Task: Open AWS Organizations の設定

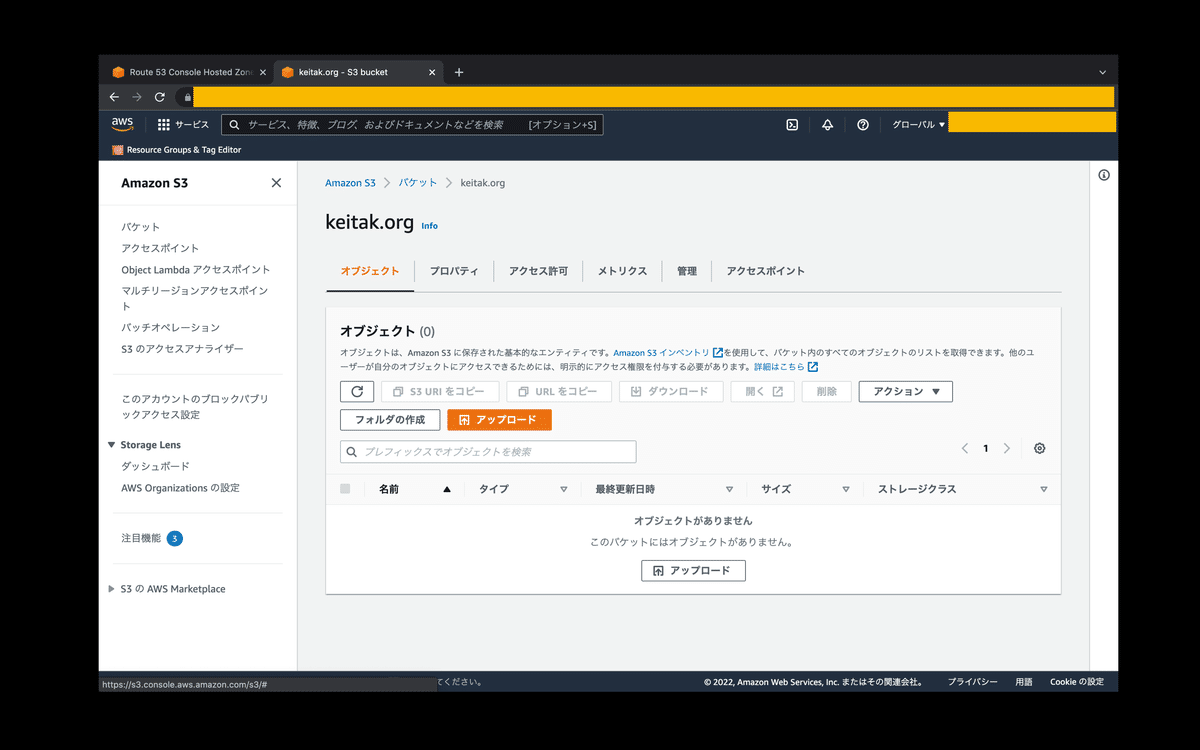Action: [181, 488]
